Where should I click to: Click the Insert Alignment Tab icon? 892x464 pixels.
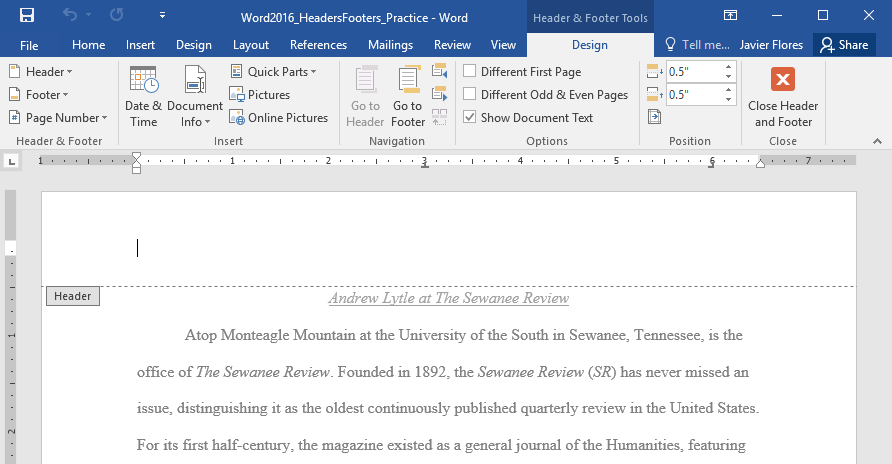coord(654,118)
